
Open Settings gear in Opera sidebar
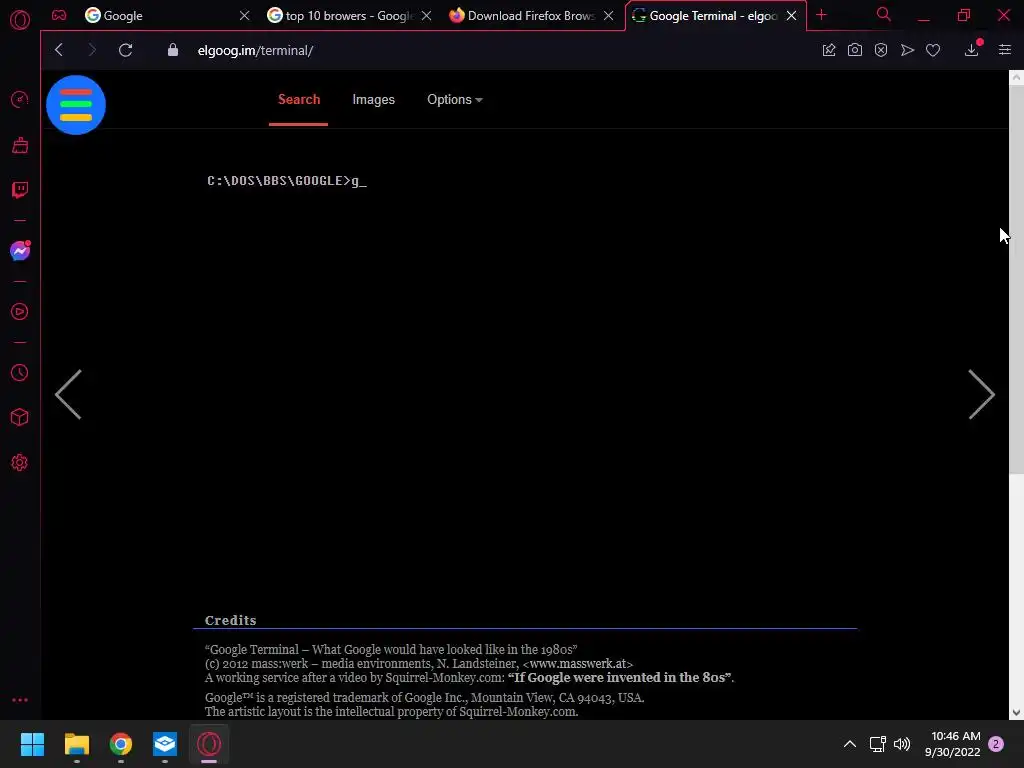click(x=20, y=462)
